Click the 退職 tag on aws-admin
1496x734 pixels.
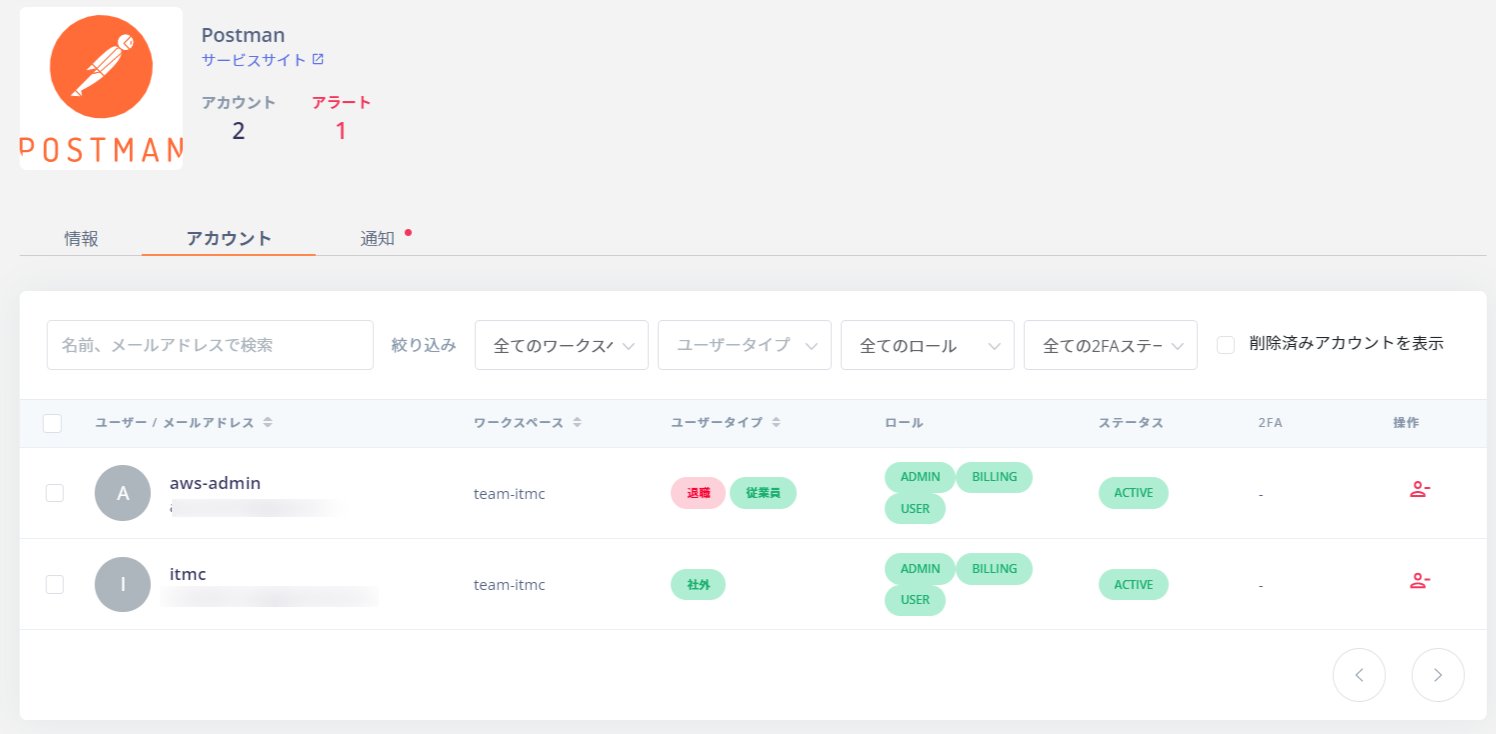tap(698, 493)
